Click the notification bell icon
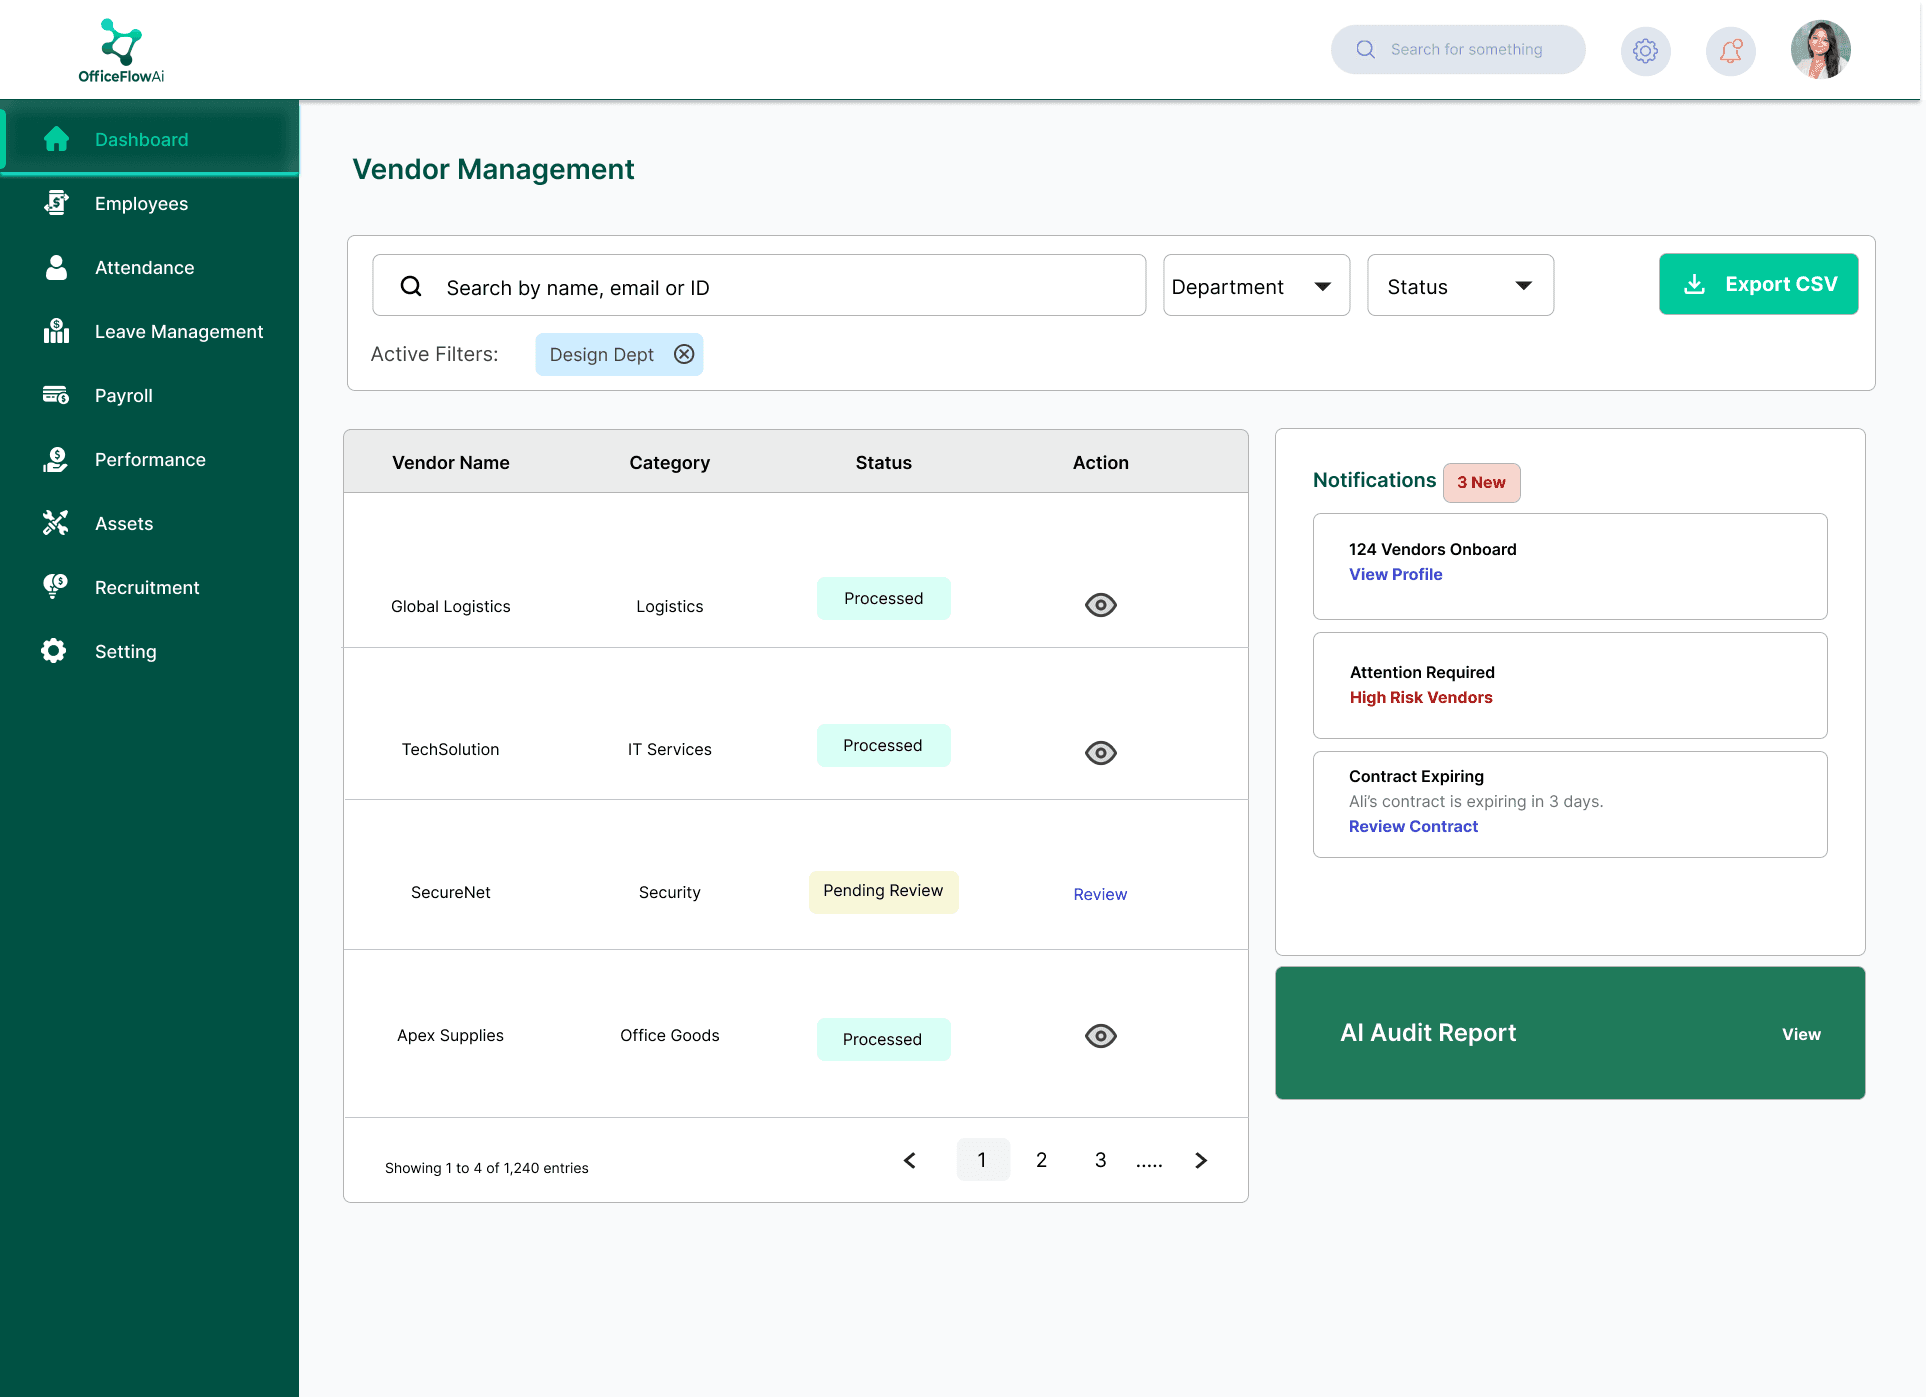Screen dimensions: 1926x1397 click(1731, 49)
